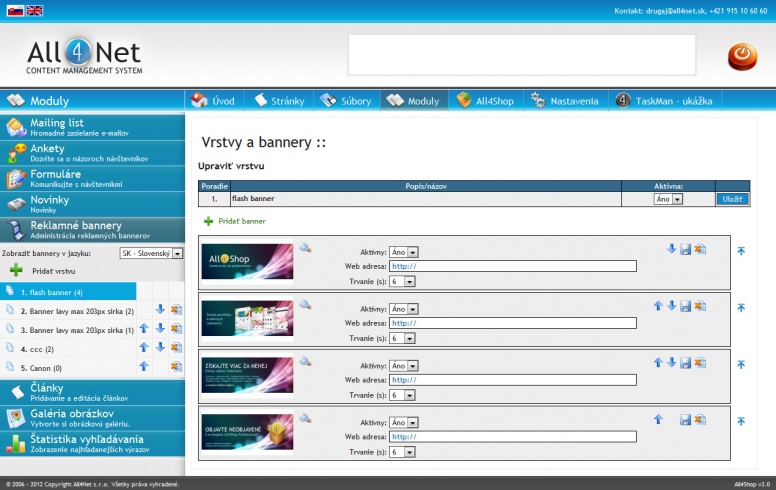
Task: Delete the Canon layer in sidebar
Action: coord(176,366)
